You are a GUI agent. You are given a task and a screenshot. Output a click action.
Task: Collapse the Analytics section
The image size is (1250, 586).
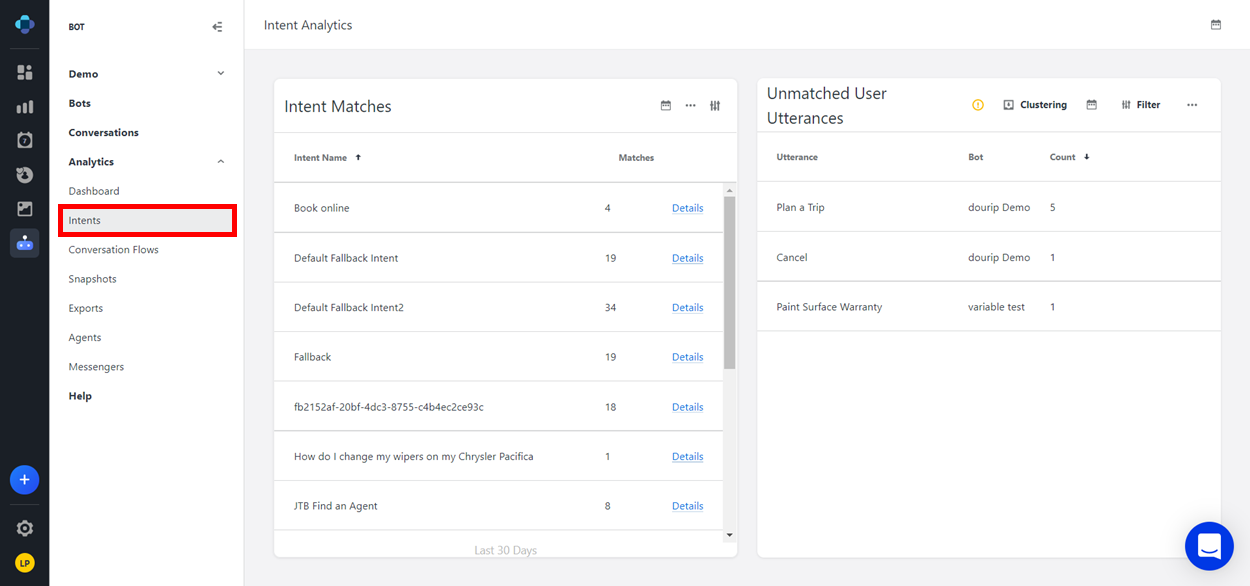tap(221, 162)
